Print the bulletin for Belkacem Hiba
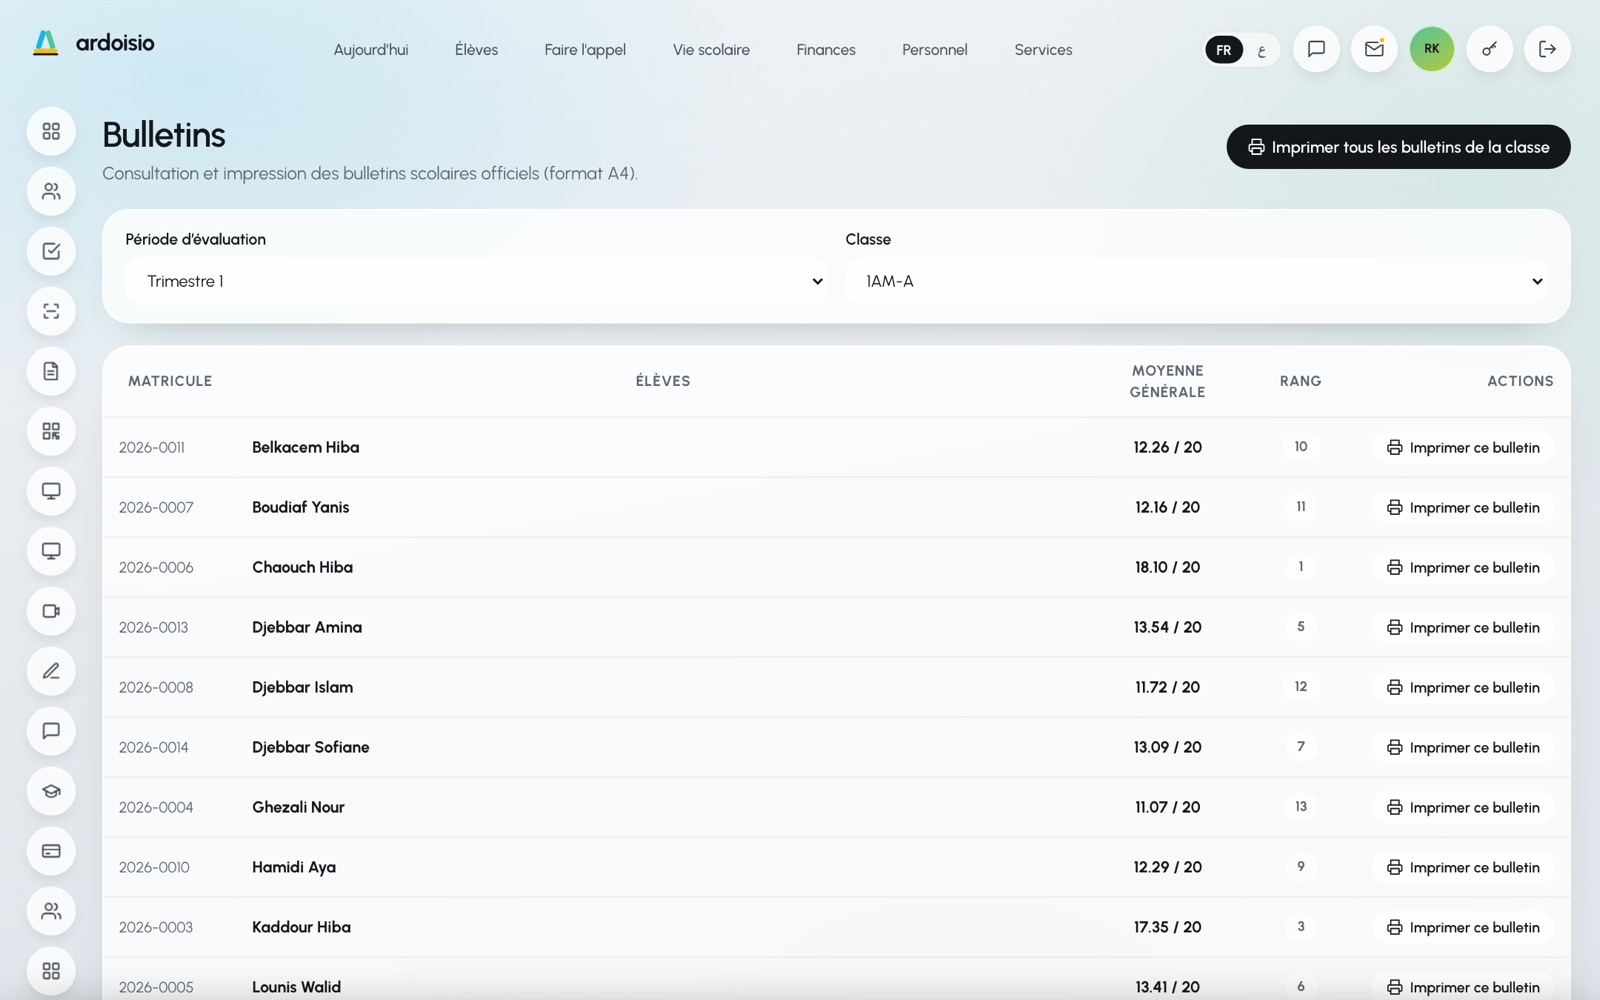1600x1000 pixels. [1463, 447]
